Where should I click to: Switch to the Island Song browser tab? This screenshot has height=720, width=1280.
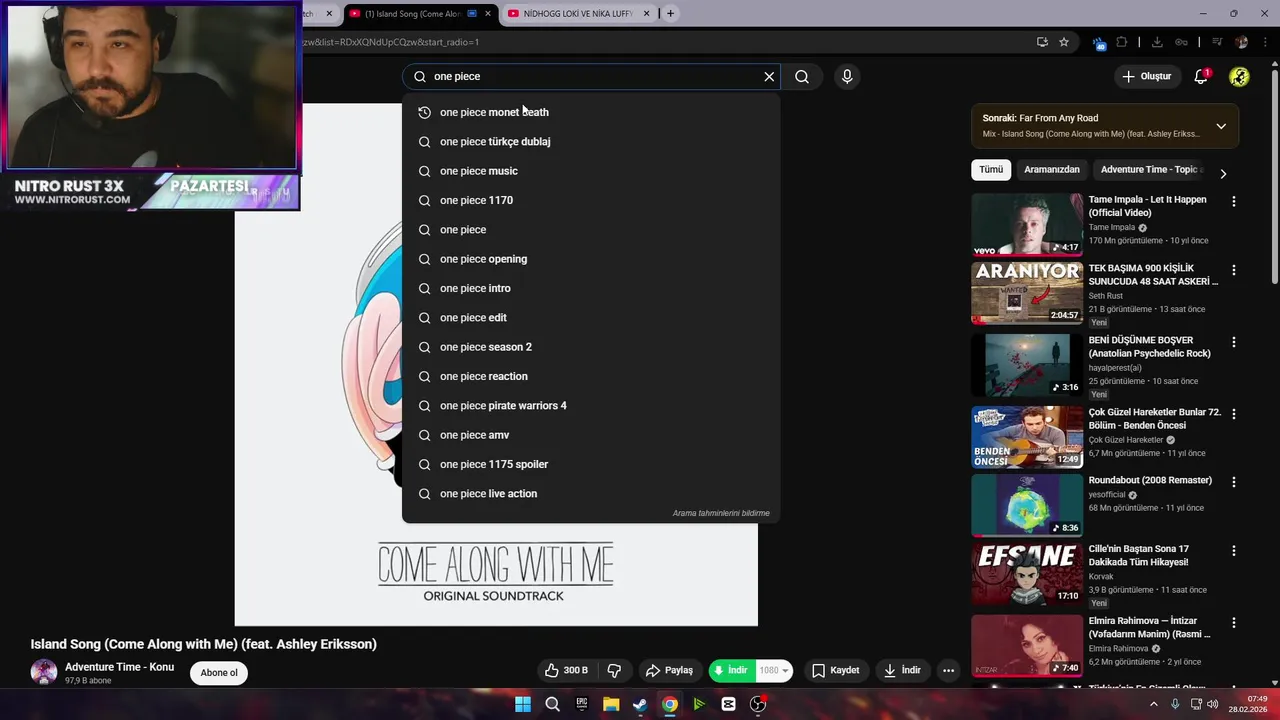pyautogui.click(x=420, y=14)
